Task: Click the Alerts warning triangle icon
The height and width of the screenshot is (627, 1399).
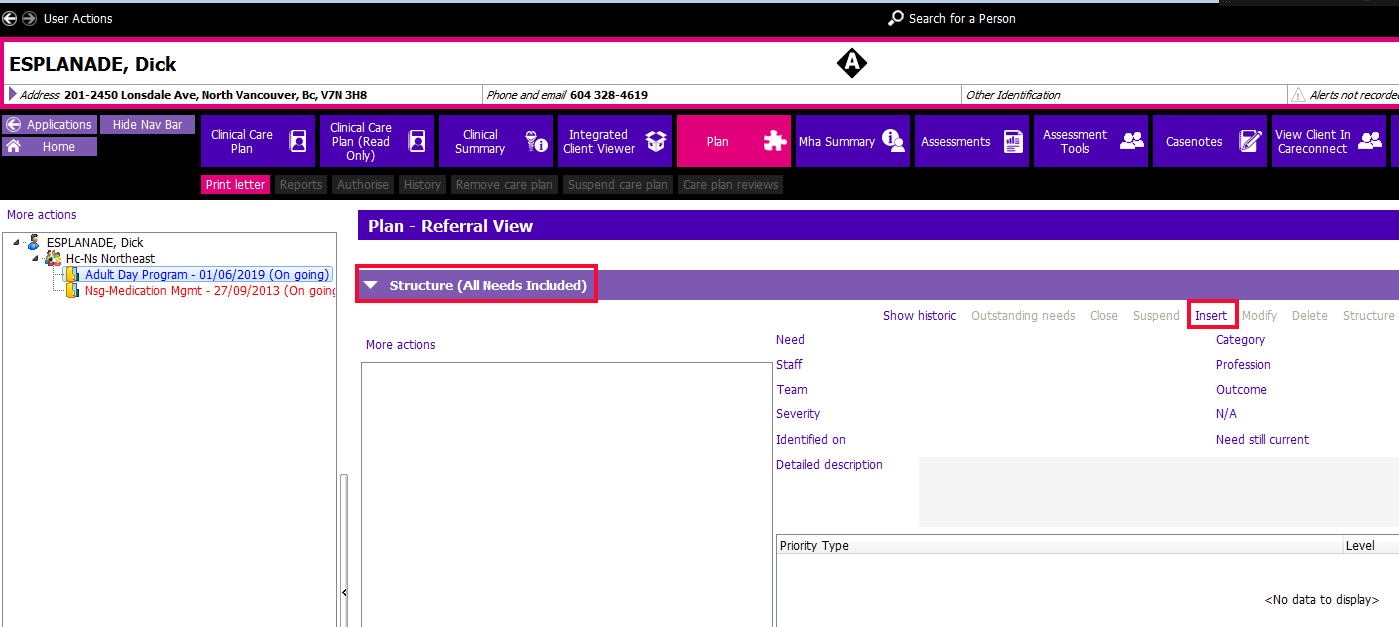Action: (1298, 95)
